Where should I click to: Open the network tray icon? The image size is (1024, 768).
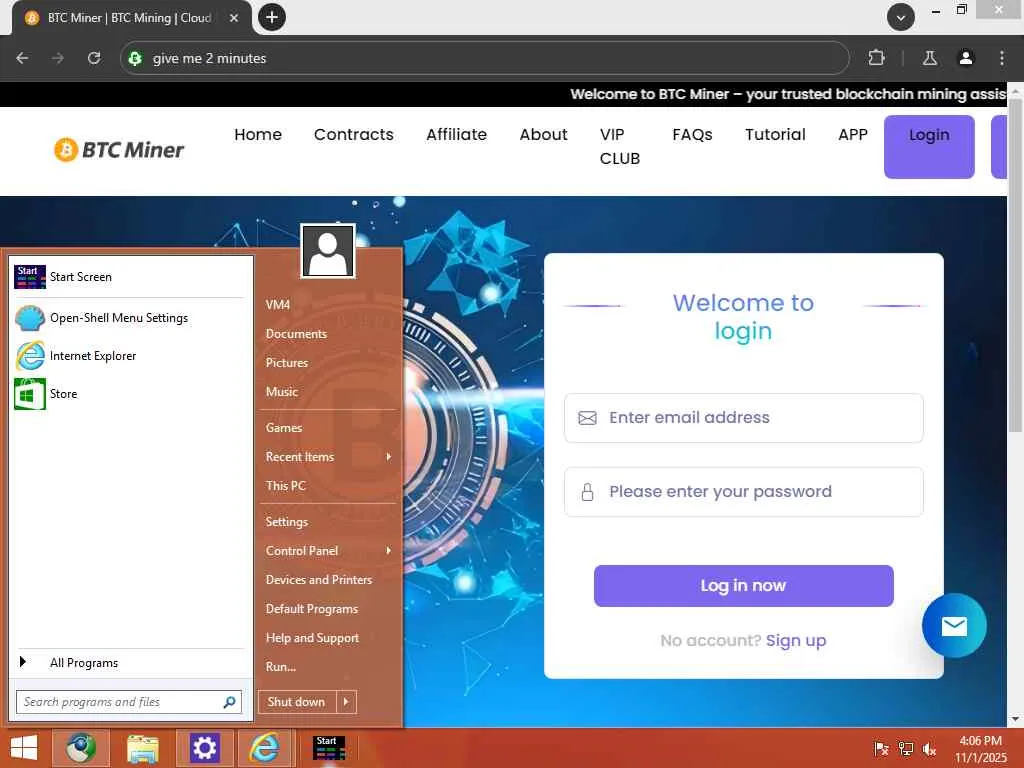905,749
